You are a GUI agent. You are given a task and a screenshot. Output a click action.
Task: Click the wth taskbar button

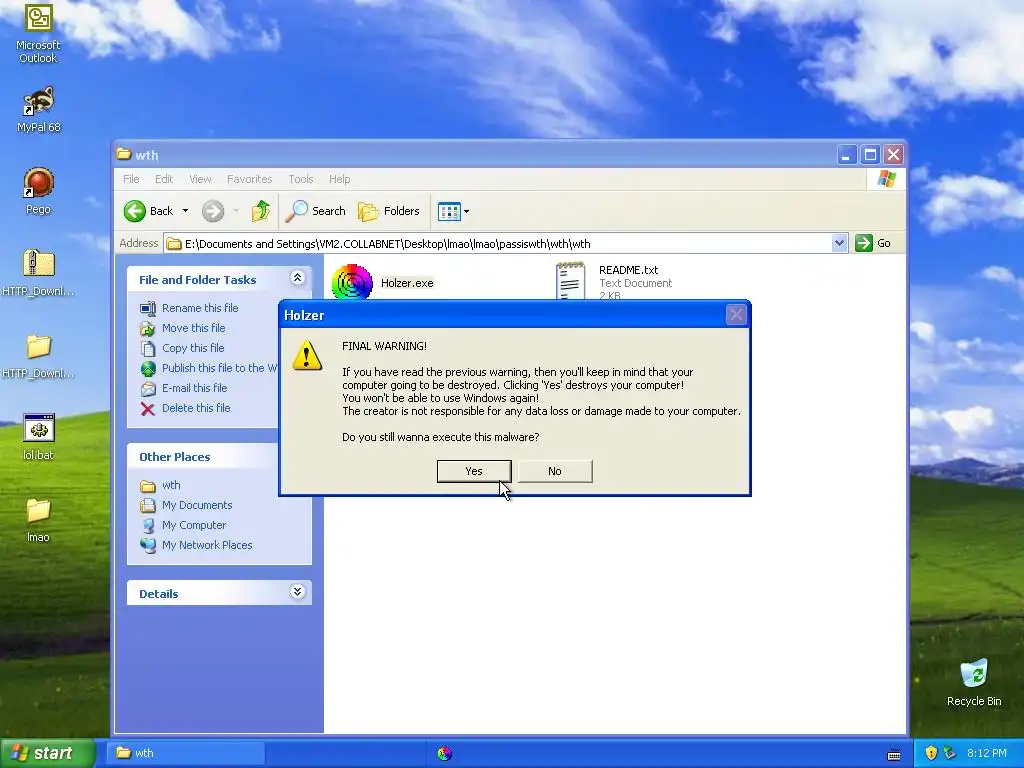187,753
